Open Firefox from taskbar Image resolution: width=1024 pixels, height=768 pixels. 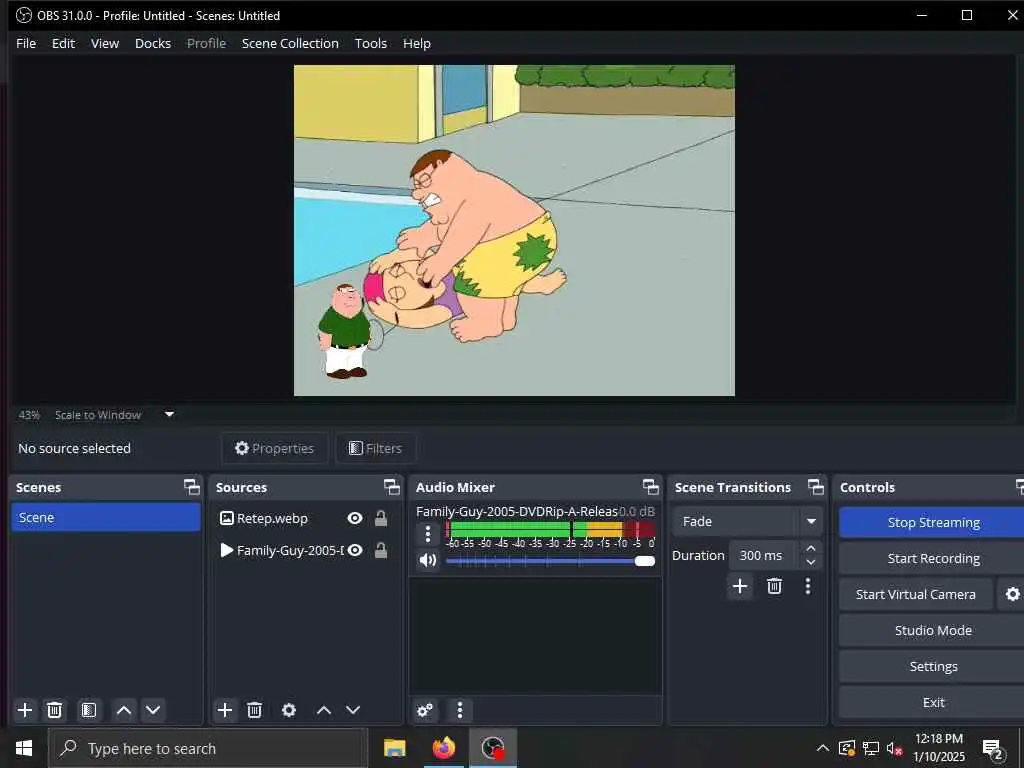(443, 748)
